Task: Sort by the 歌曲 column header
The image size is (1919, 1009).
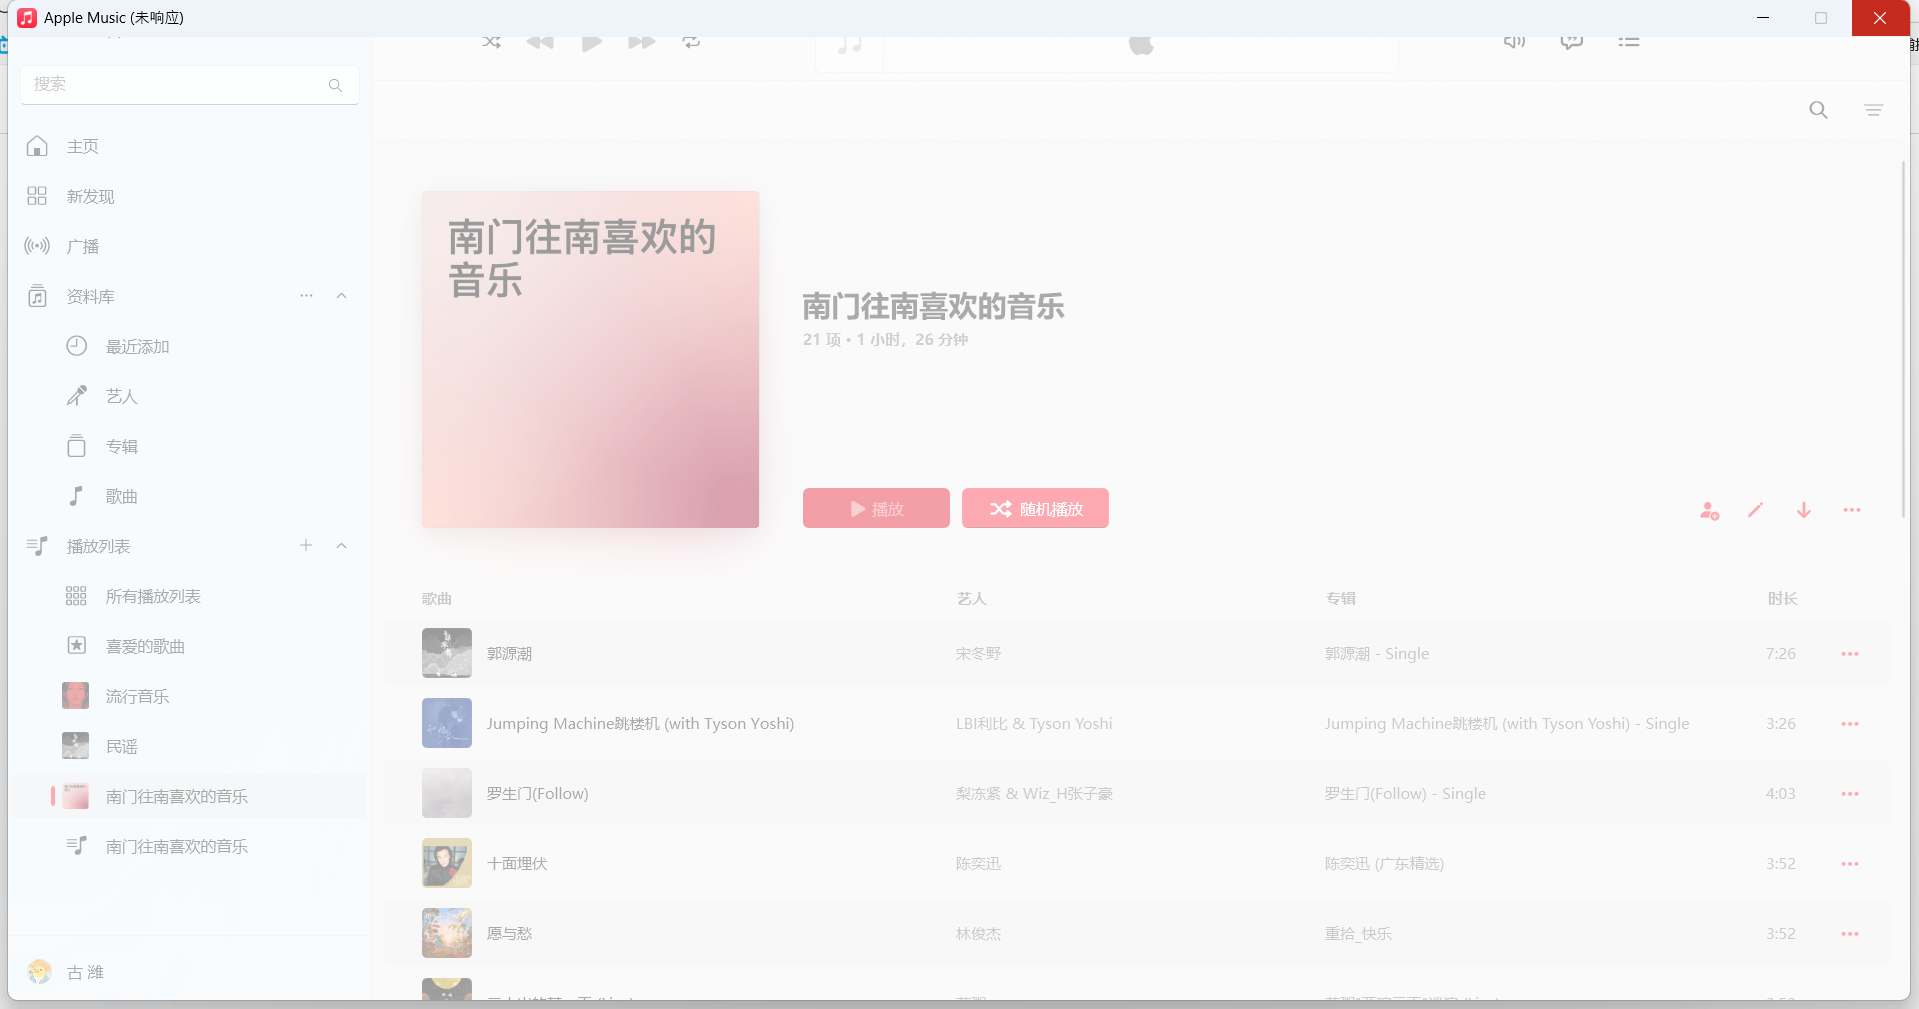Action: (437, 598)
